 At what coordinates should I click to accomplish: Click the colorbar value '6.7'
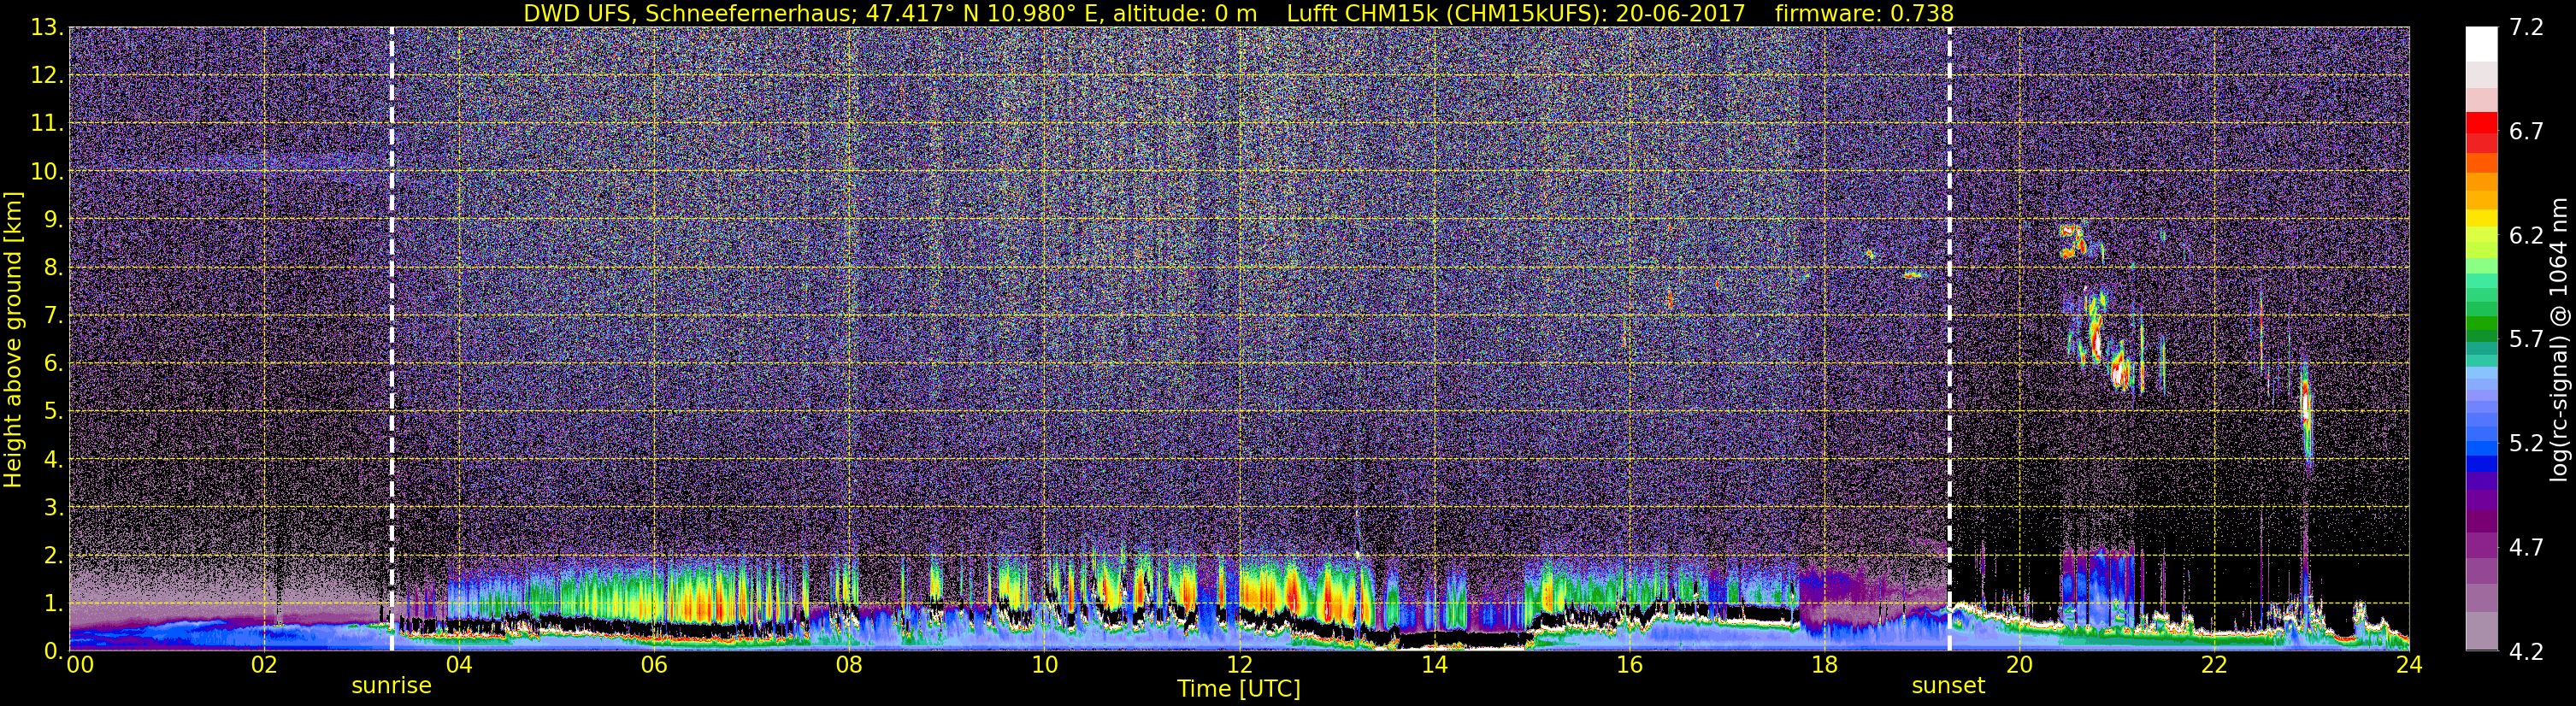(2525, 132)
